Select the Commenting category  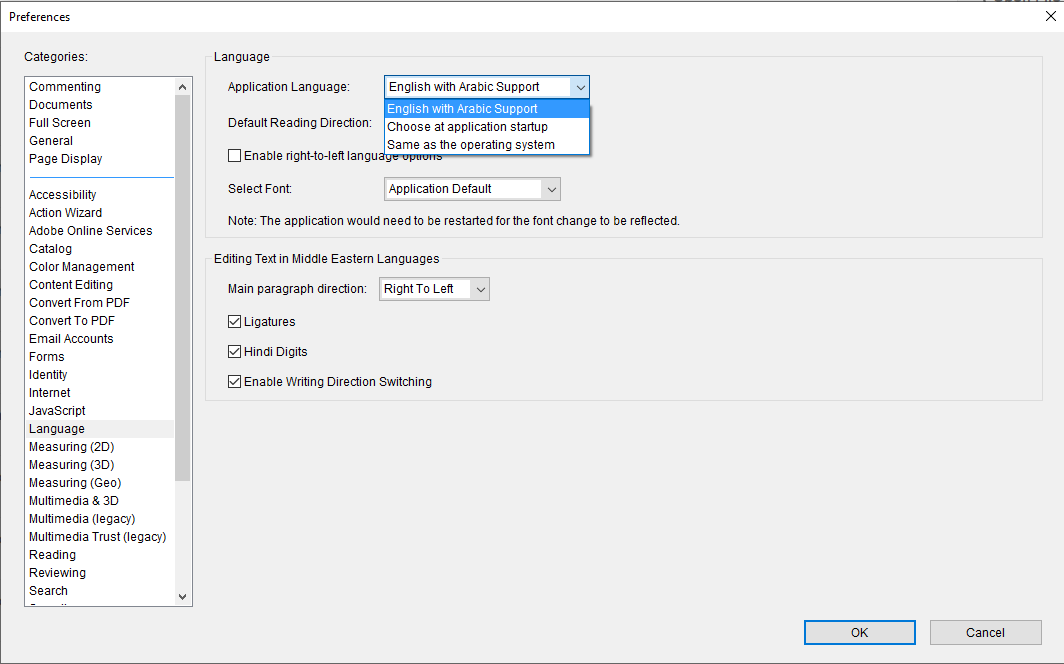click(64, 86)
